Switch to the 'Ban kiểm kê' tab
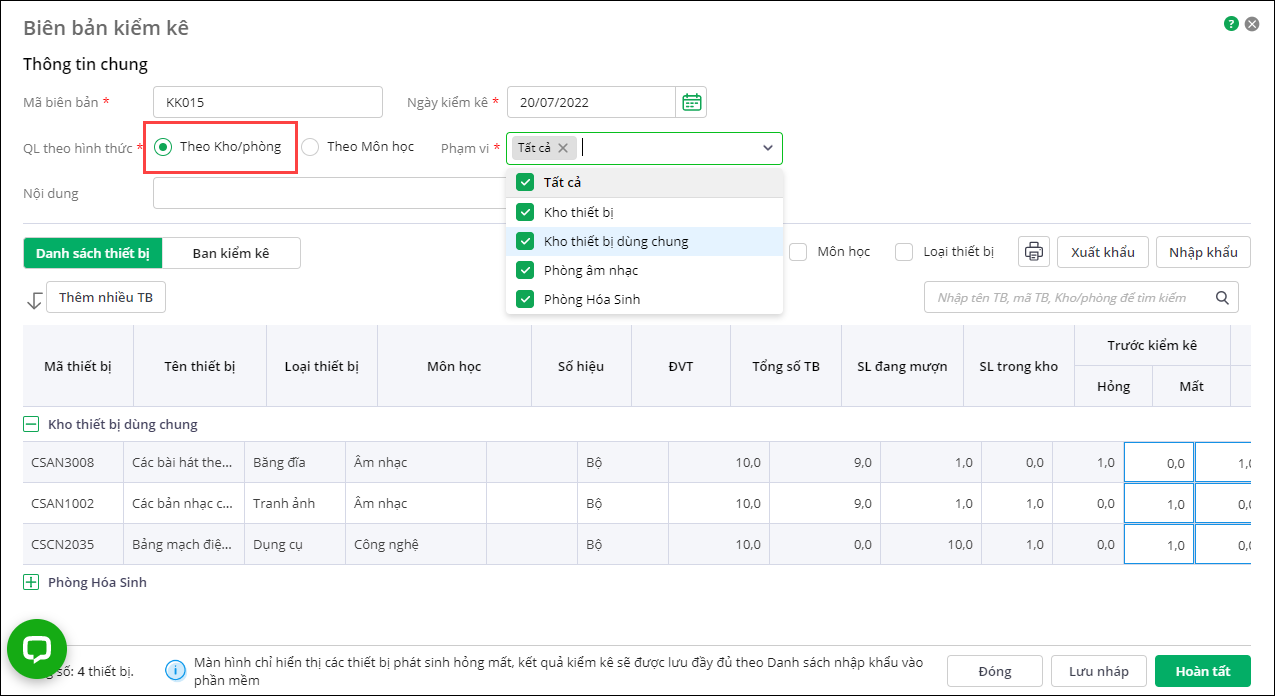Viewport: 1275px width, 696px height. [231, 253]
